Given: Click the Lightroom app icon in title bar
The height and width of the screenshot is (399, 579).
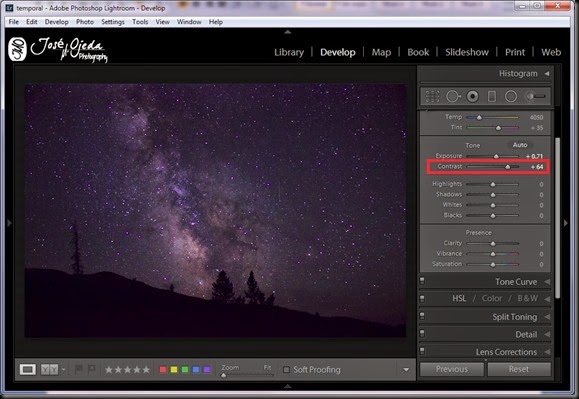Looking at the screenshot, I should [x=9, y=8].
